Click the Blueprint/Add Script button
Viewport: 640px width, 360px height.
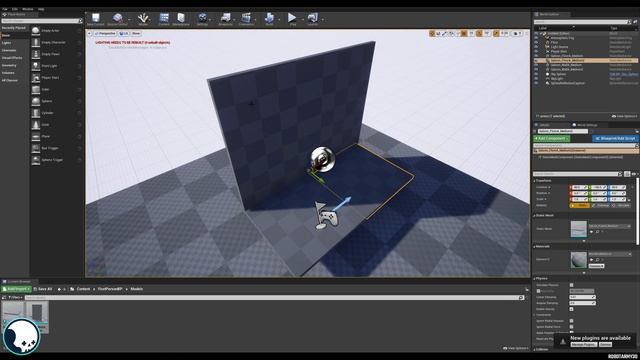pos(615,138)
